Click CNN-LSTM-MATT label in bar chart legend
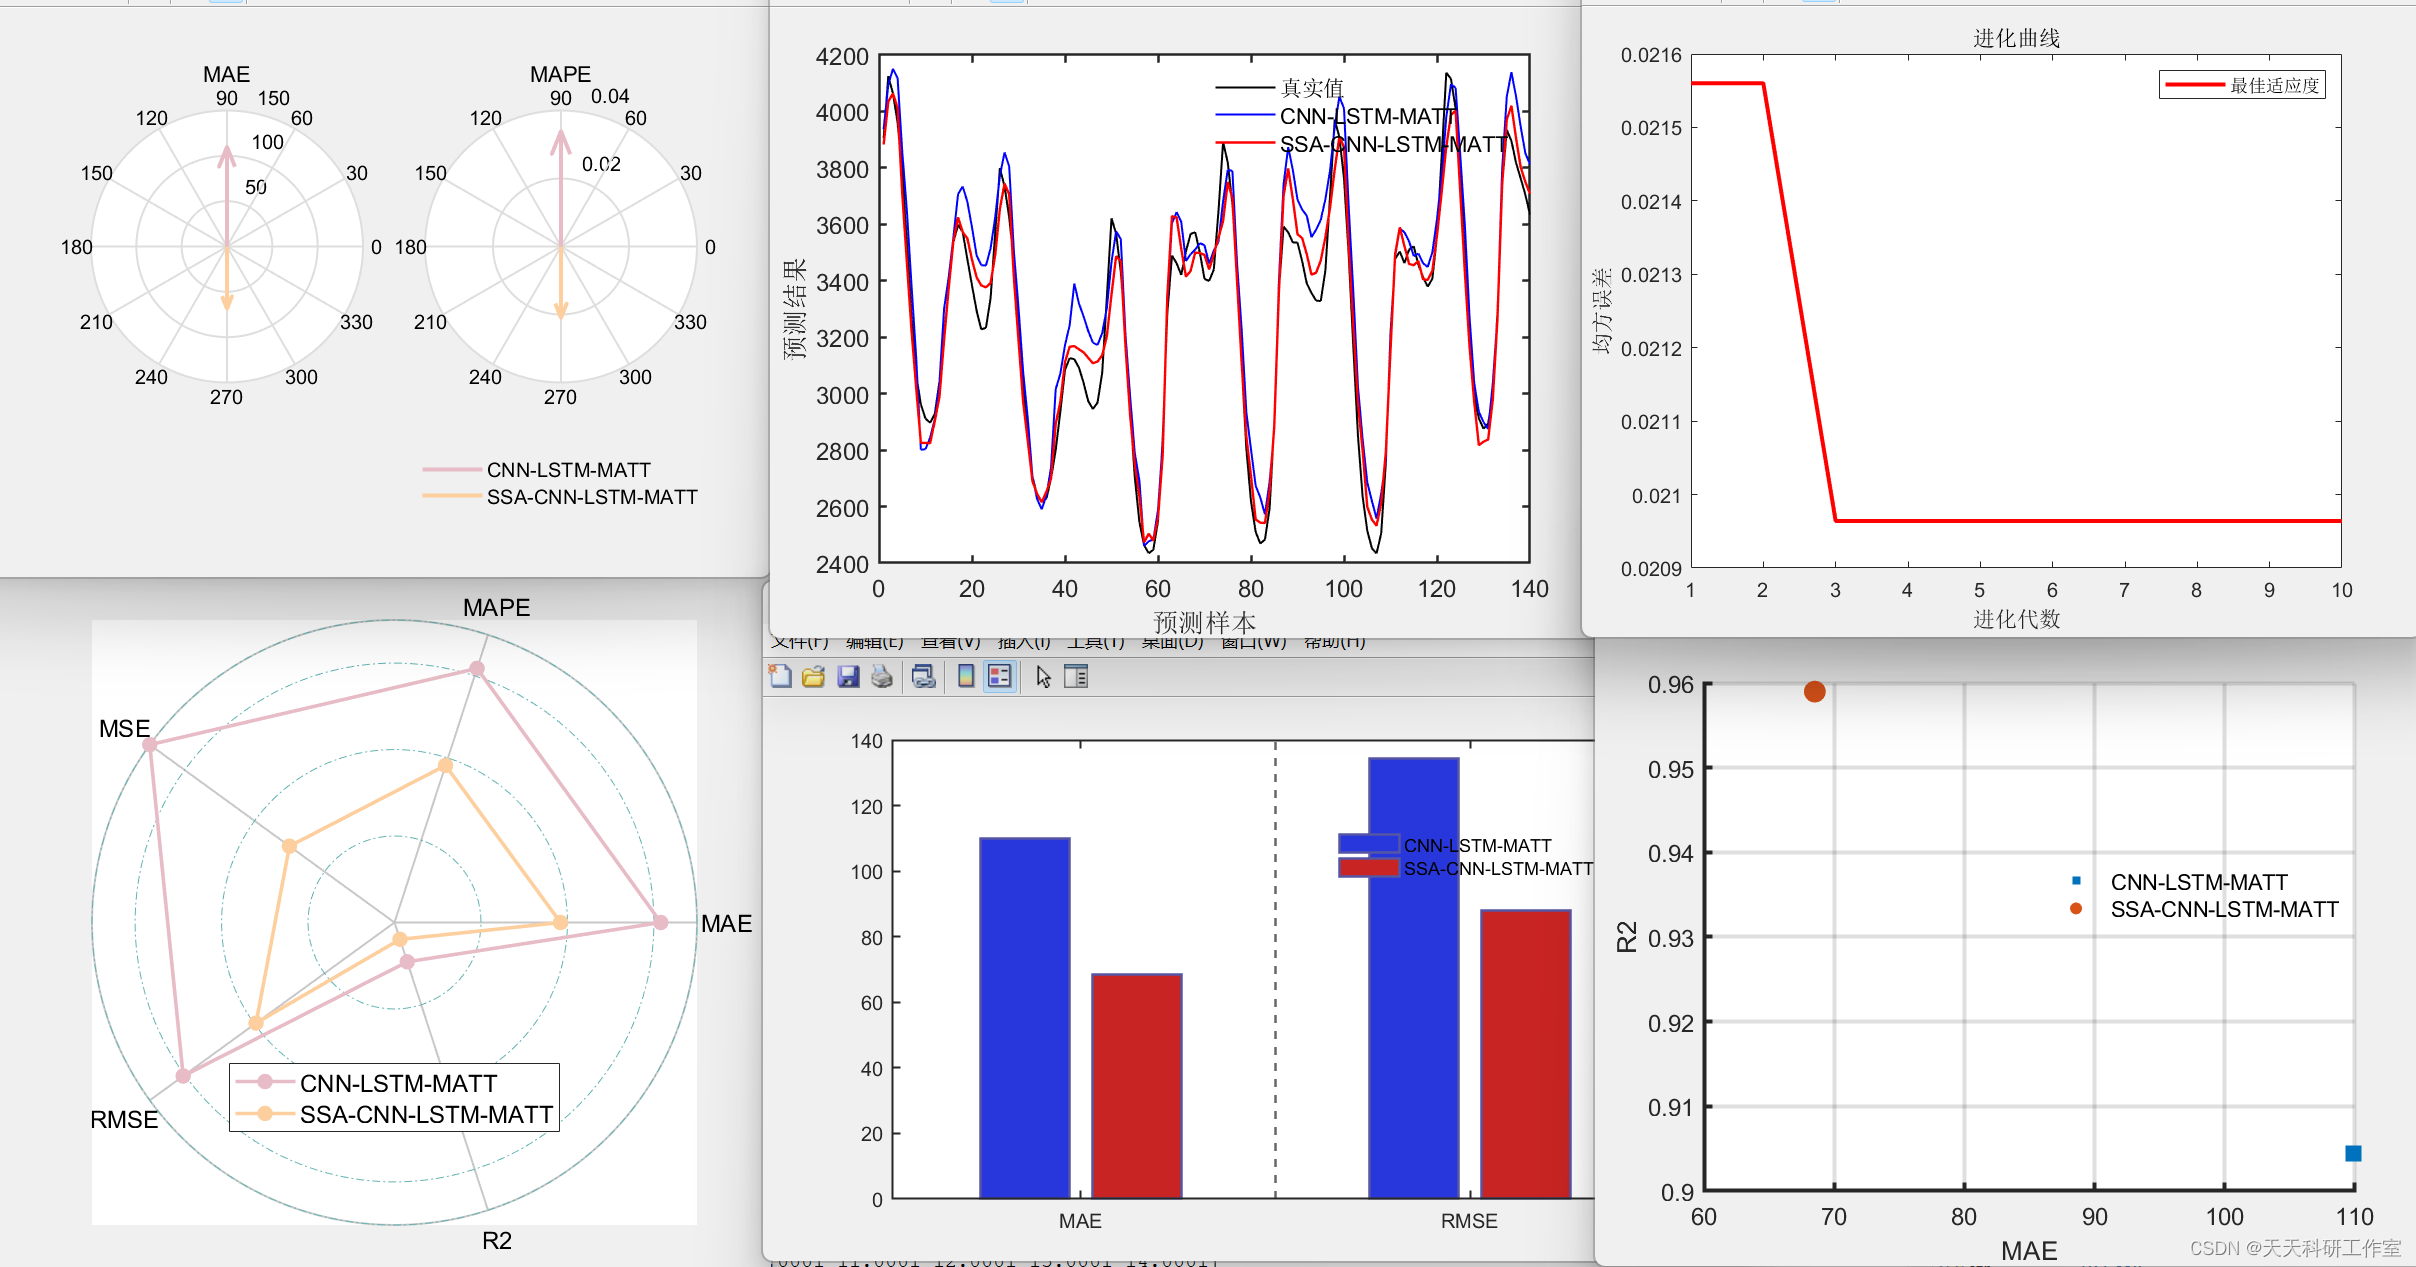This screenshot has width=2416, height=1267. 1477,846
